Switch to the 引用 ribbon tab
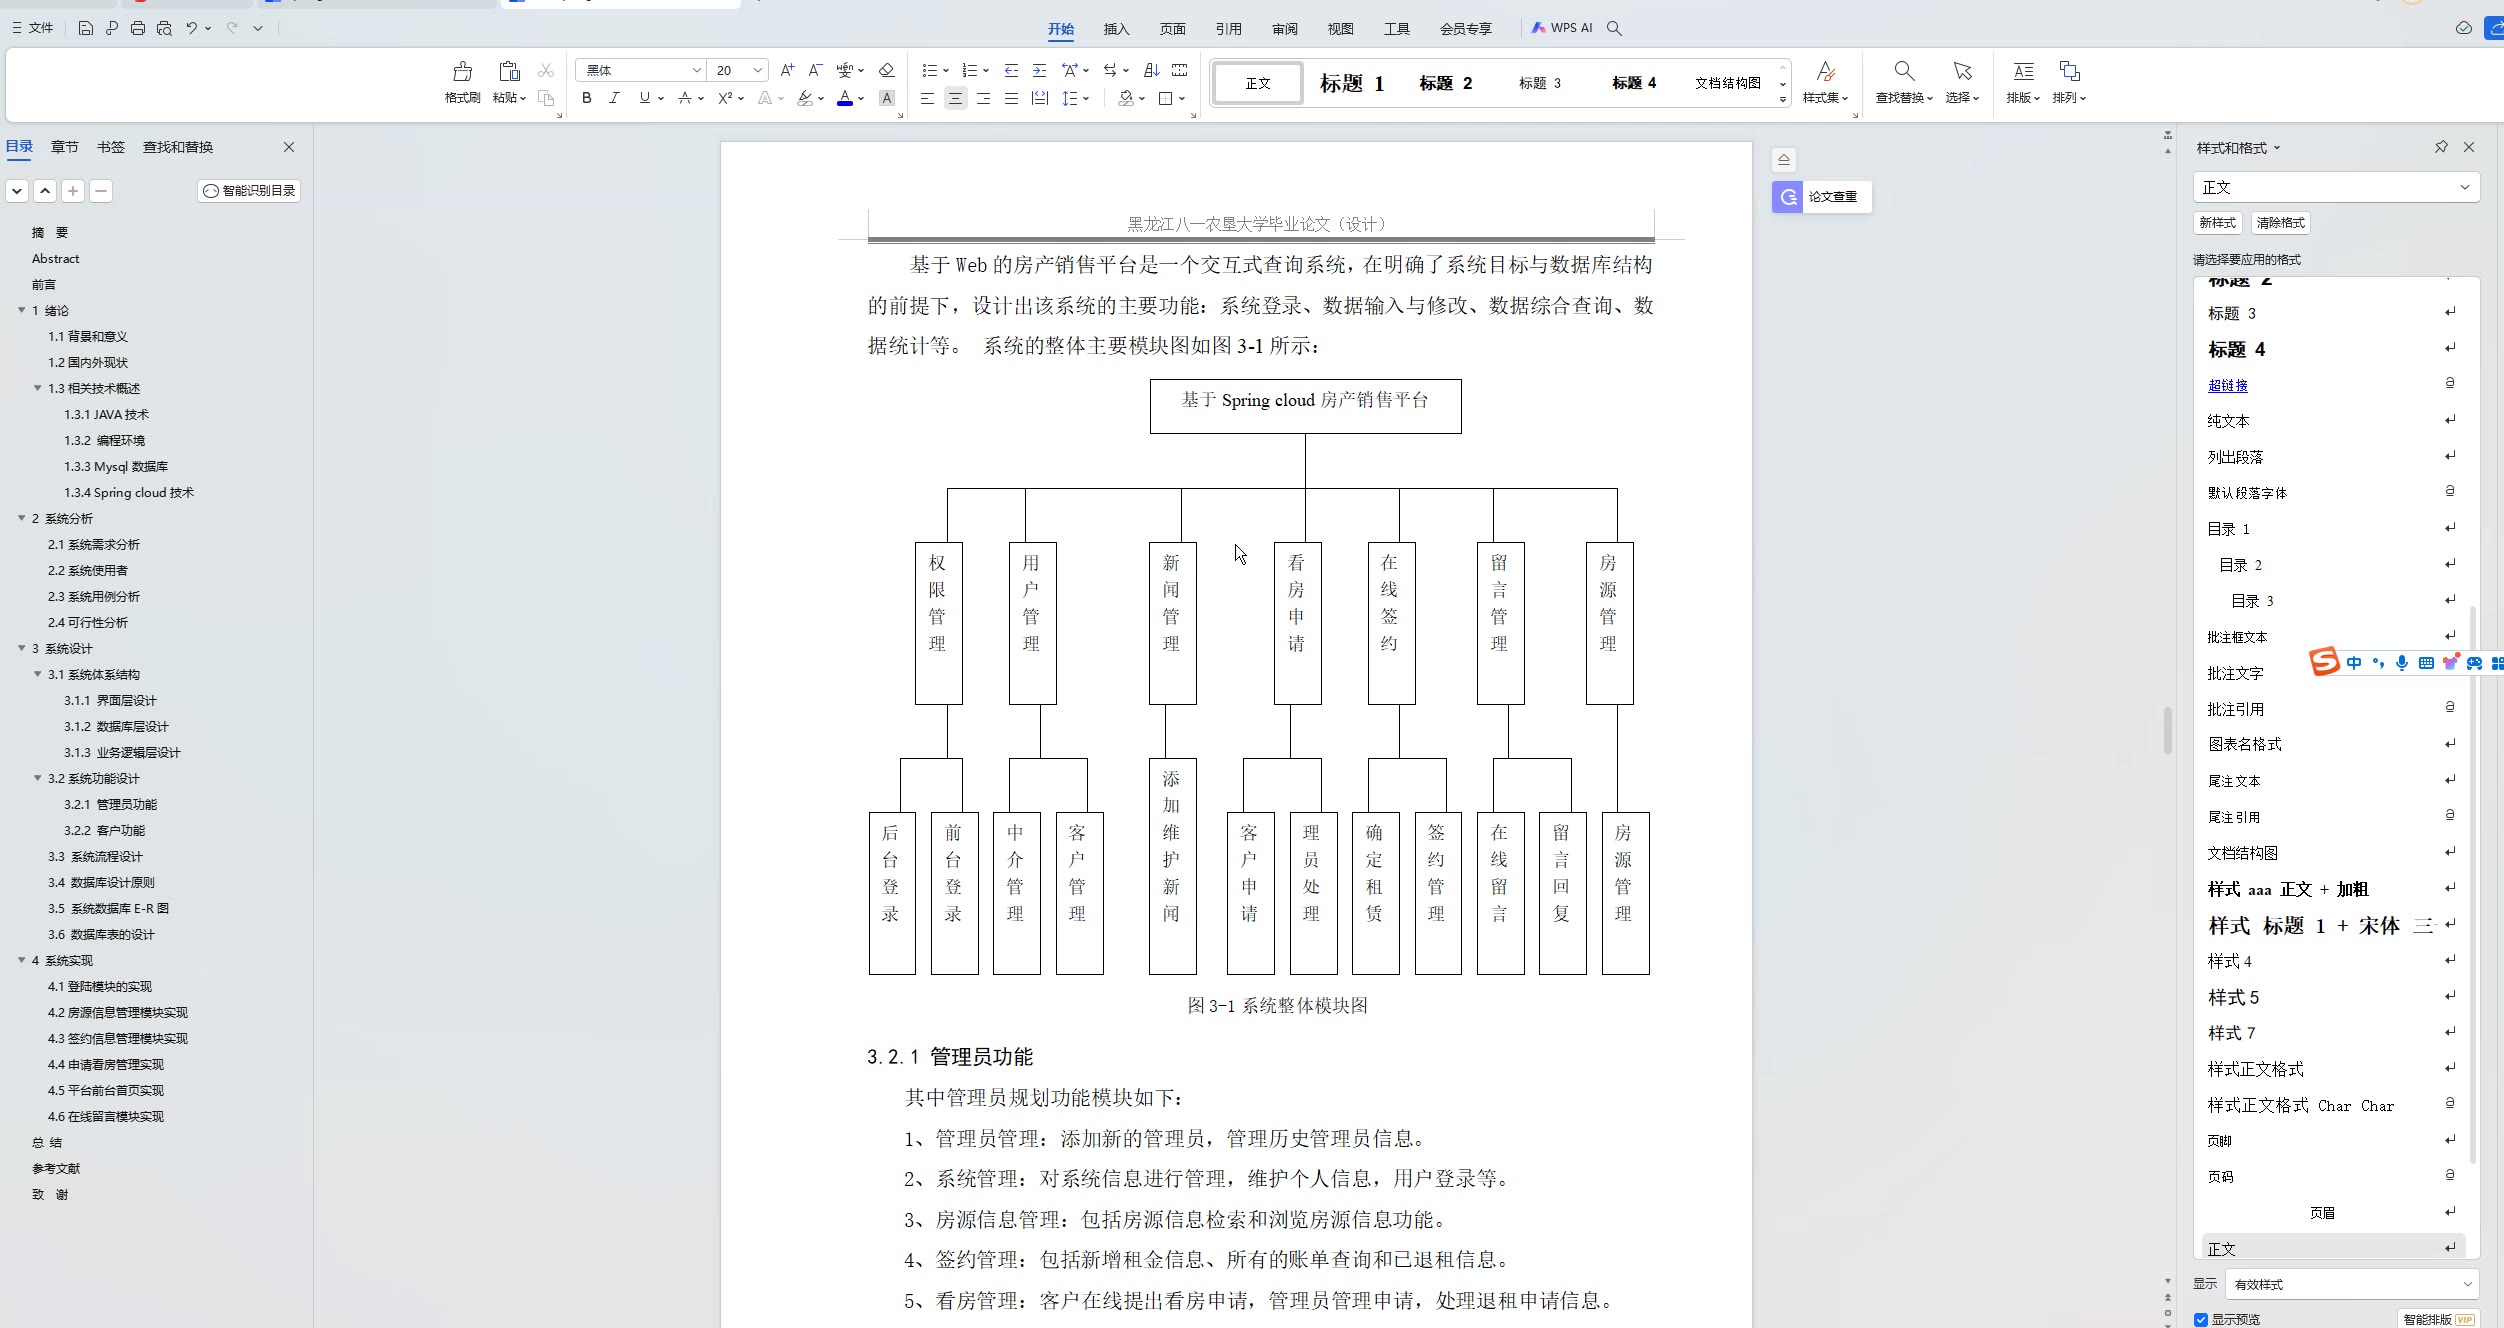 [x=1228, y=29]
